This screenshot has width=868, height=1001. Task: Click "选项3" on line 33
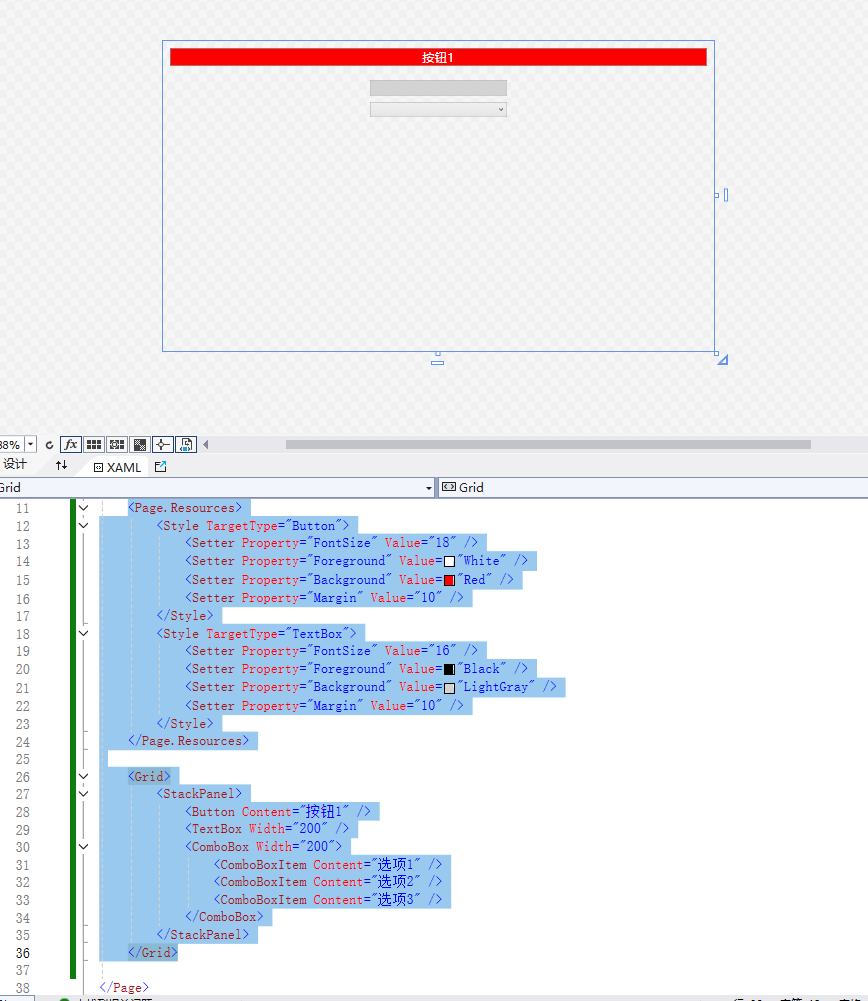click(x=395, y=899)
